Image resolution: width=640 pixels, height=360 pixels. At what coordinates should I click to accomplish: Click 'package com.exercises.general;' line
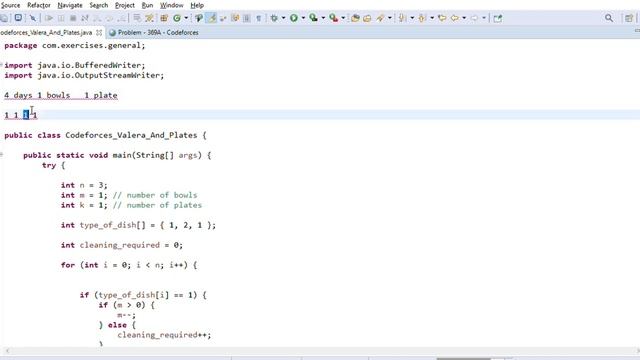(x=75, y=45)
